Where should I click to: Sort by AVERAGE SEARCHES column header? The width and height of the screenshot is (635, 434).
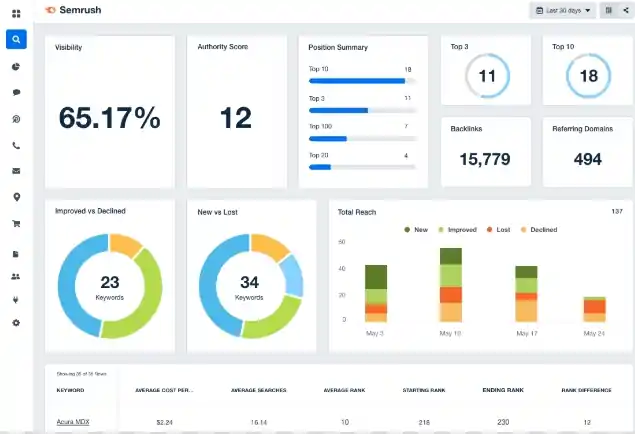(x=259, y=390)
